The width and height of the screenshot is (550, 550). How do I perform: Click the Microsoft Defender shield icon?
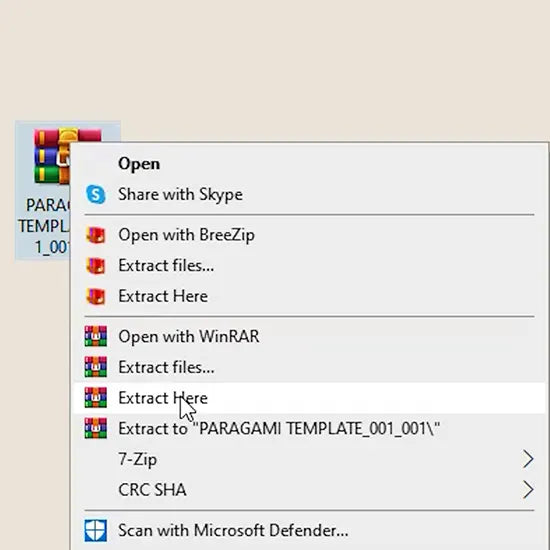(96, 530)
